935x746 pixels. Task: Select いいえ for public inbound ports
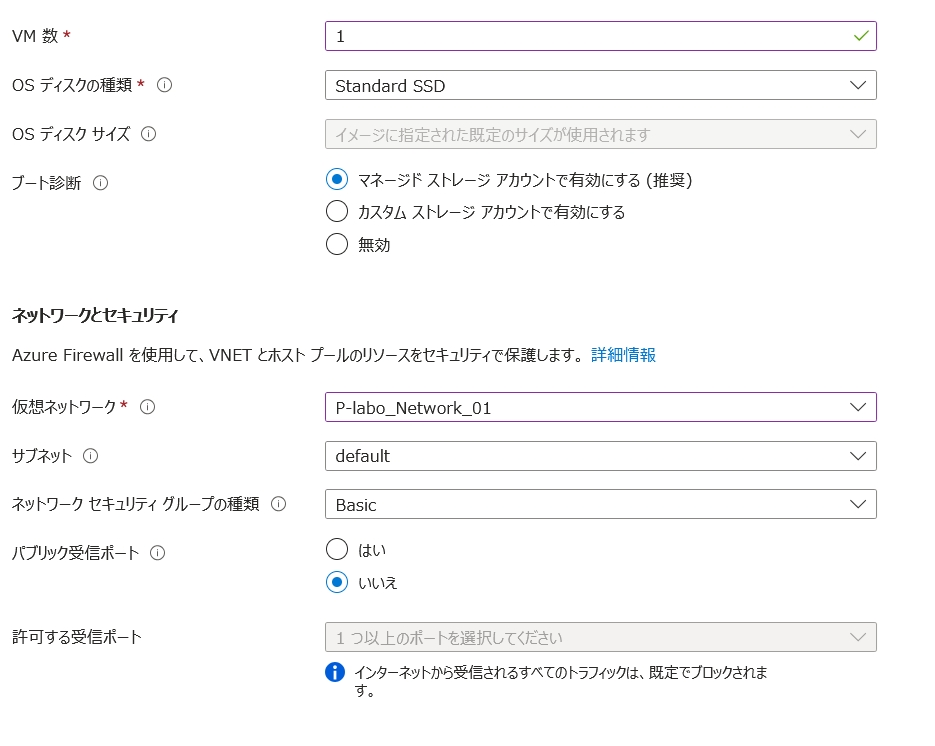(337, 582)
